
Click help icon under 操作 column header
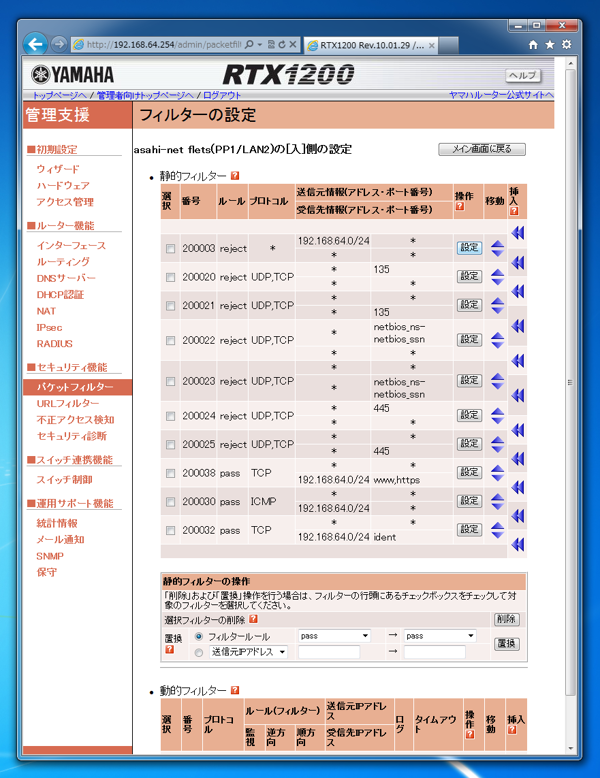460,206
